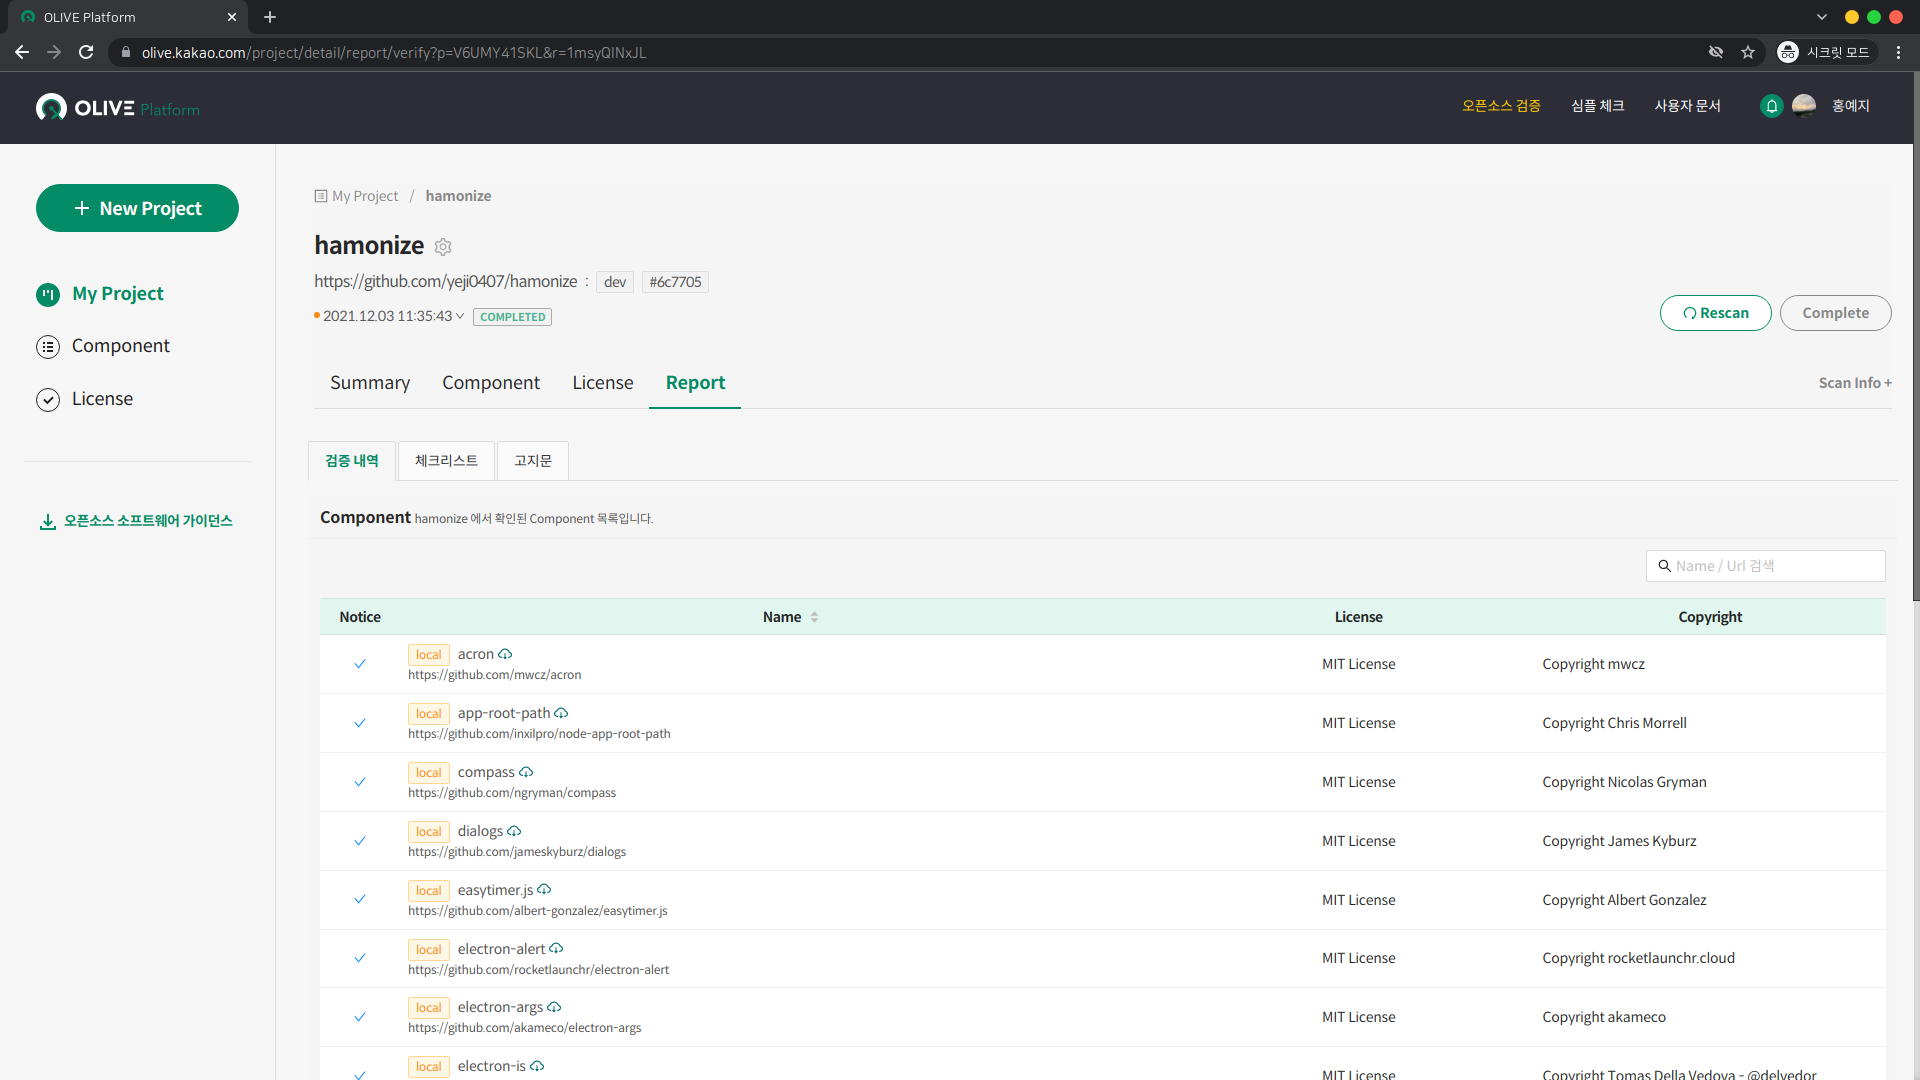Expand Scan Info section
Image resolution: width=1920 pixels, height=1080 pixels.
[1854, 383]
